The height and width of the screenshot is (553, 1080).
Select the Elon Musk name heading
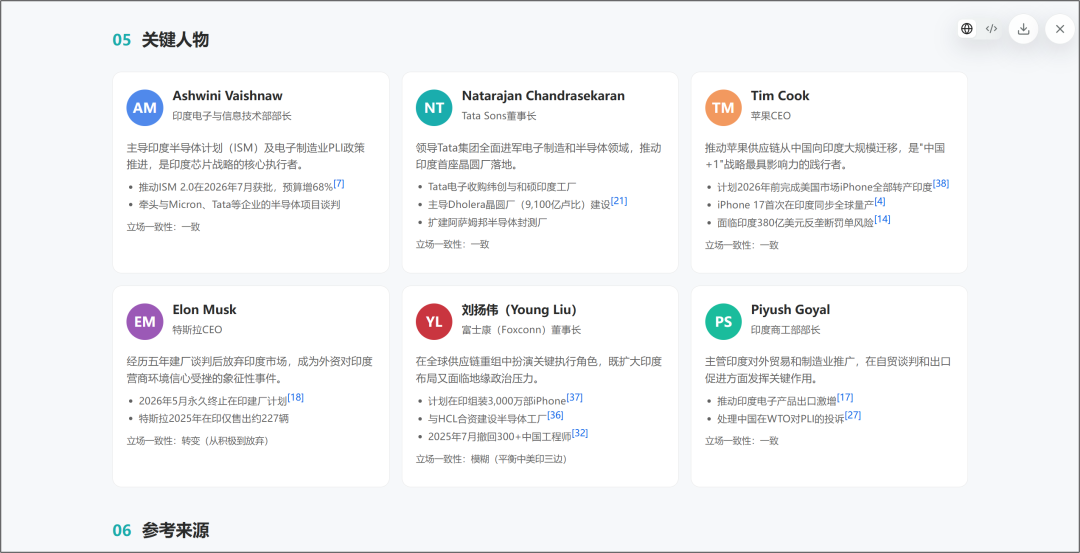point(205,310)
